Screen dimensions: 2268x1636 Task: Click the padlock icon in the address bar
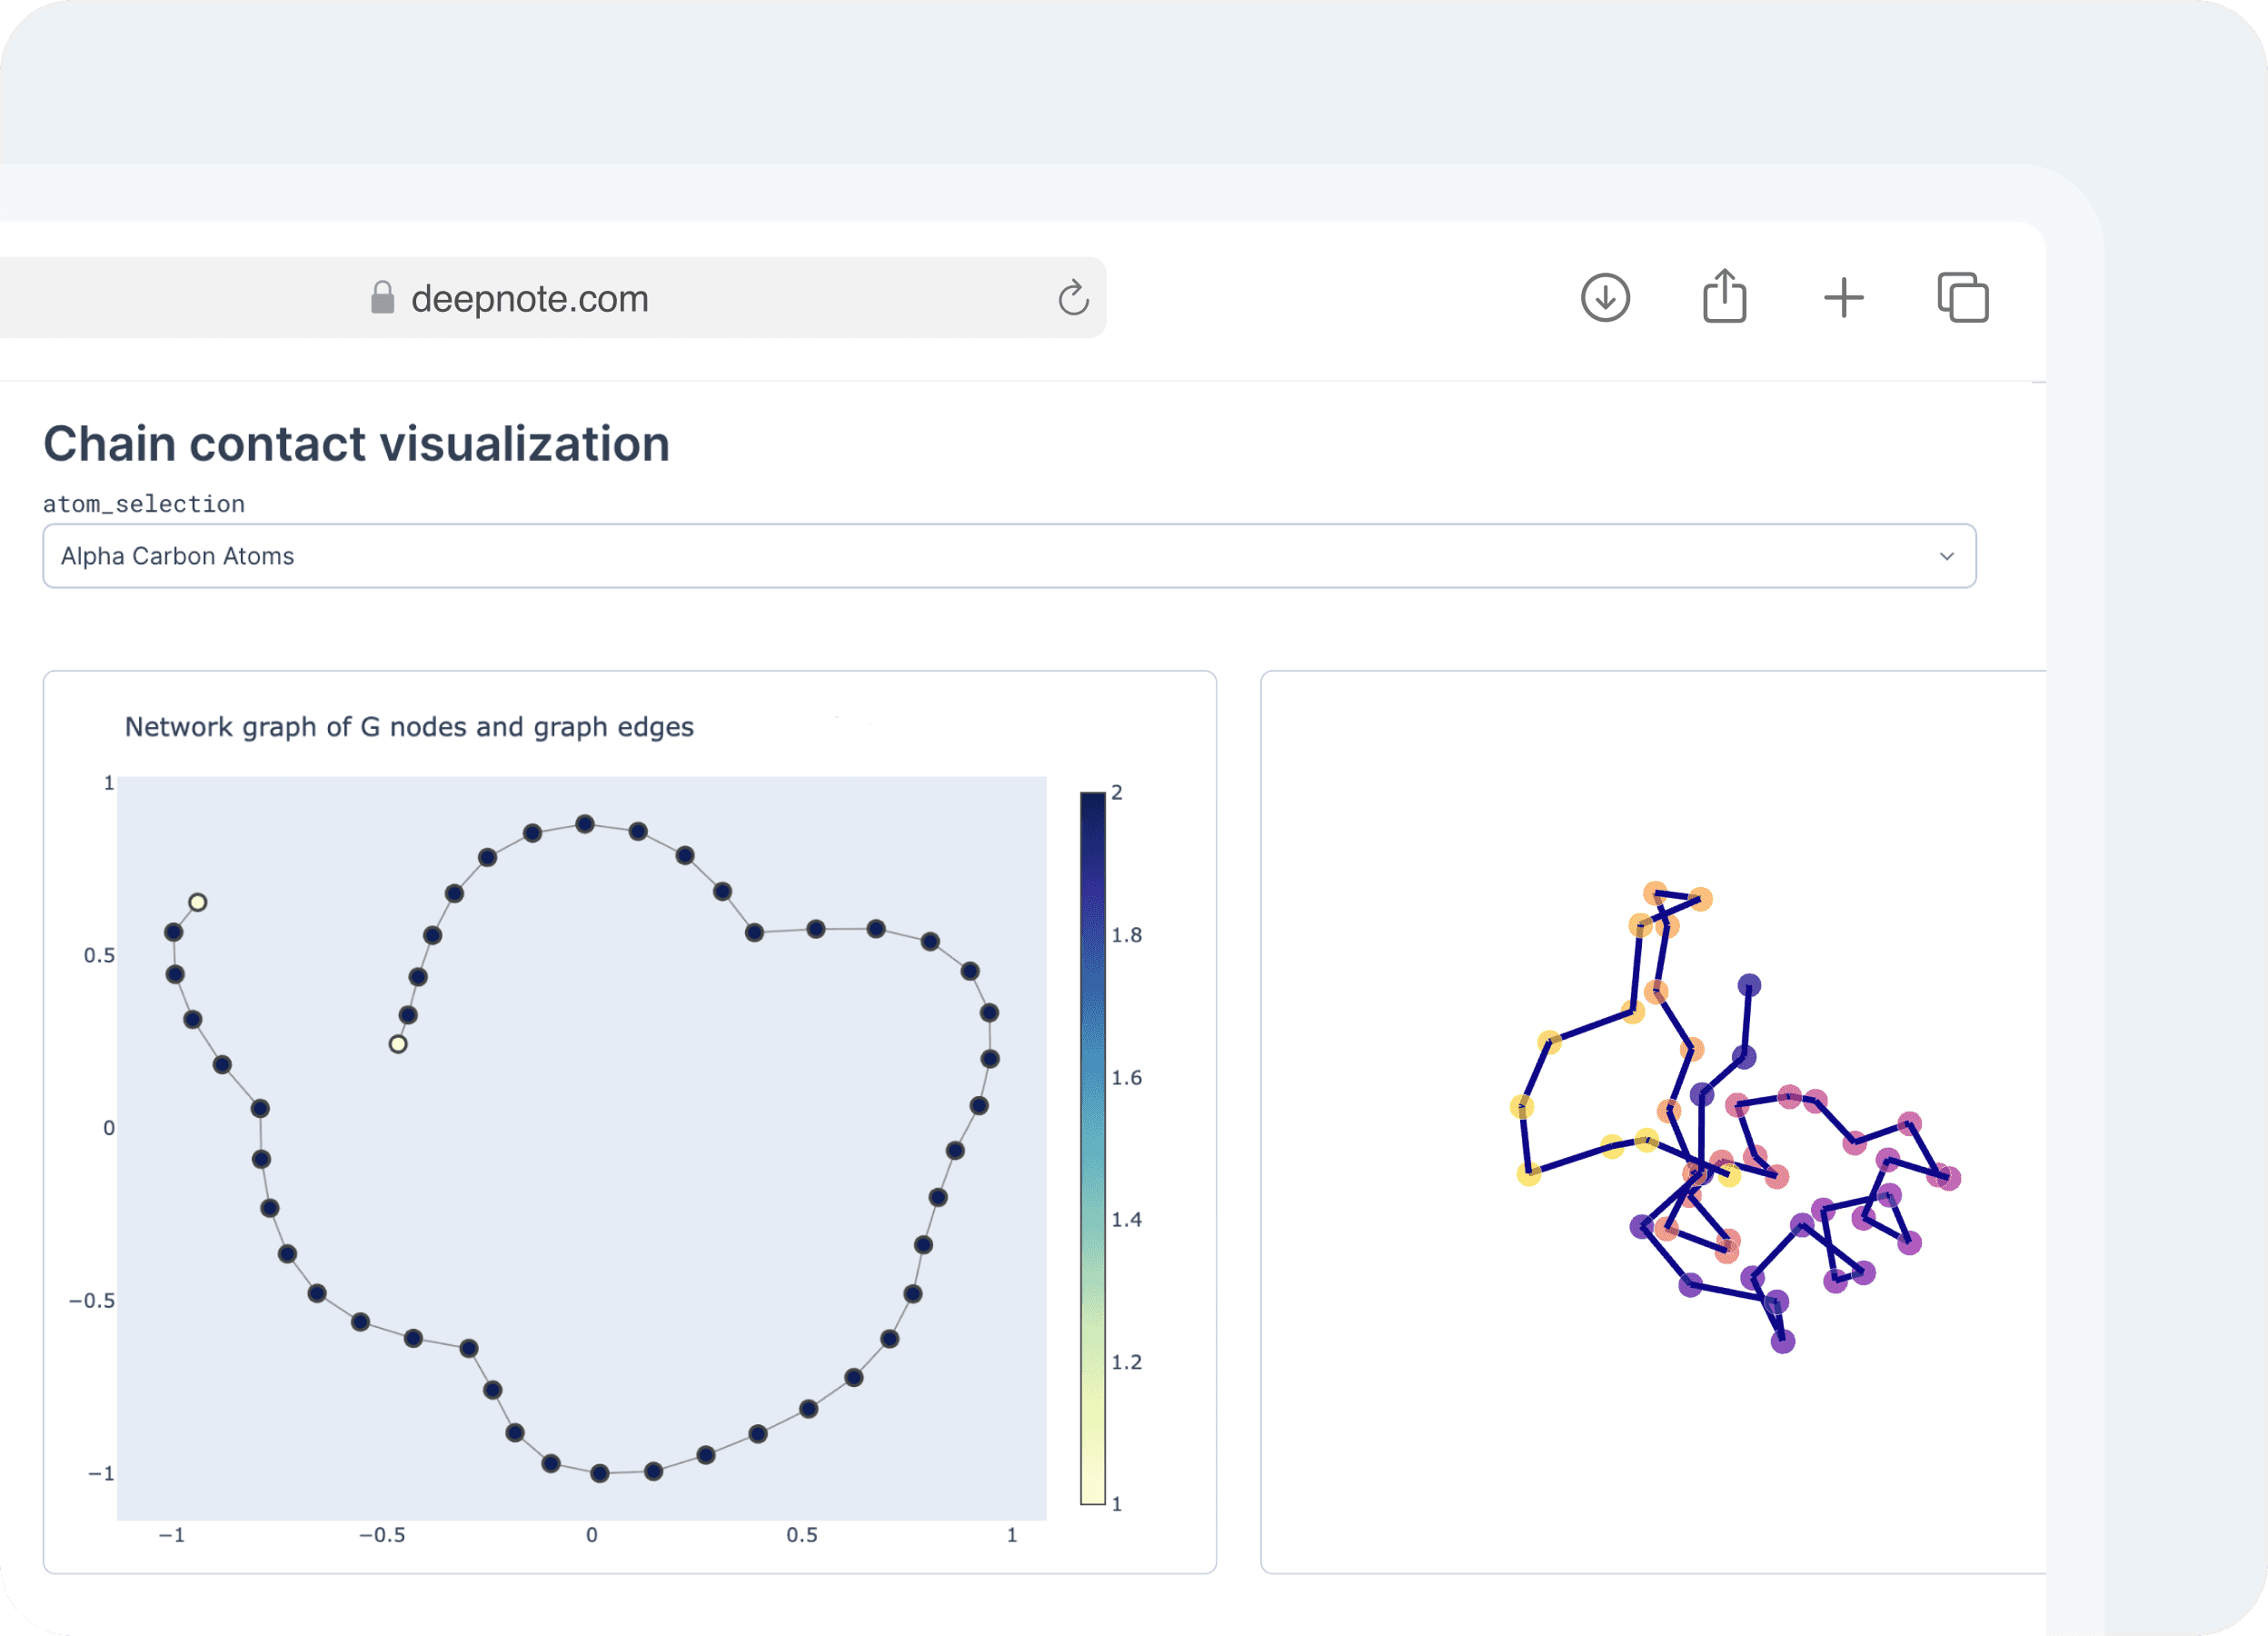click(x=382, y=298)
